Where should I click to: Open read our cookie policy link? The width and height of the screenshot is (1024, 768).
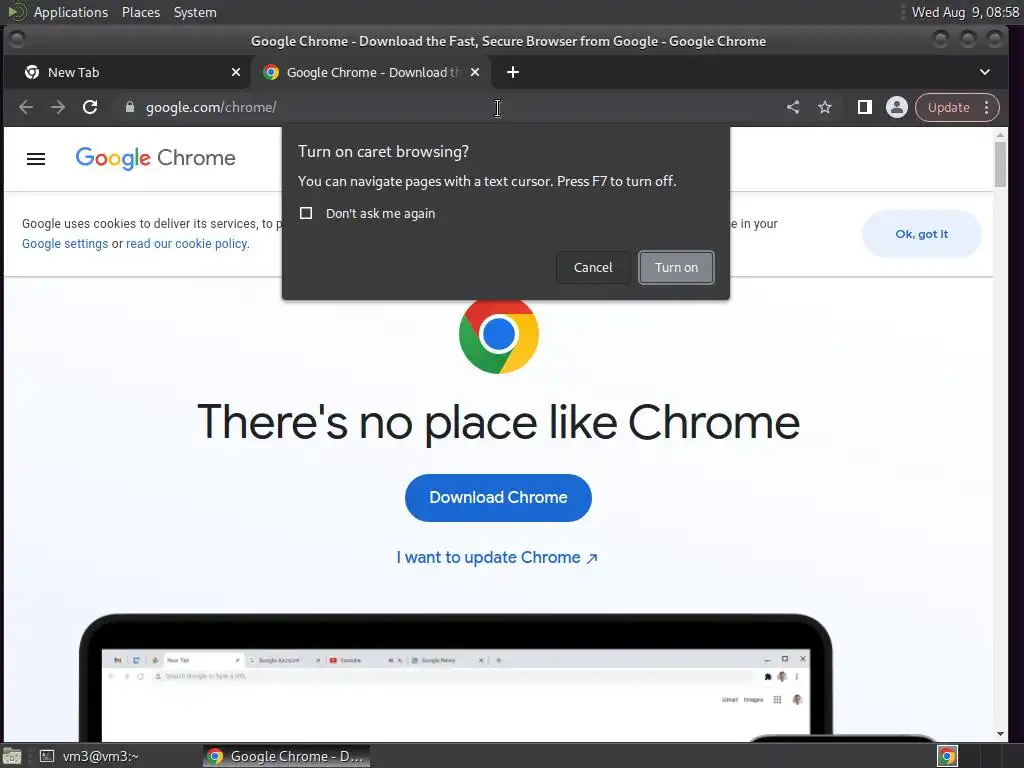coord(187,244)
